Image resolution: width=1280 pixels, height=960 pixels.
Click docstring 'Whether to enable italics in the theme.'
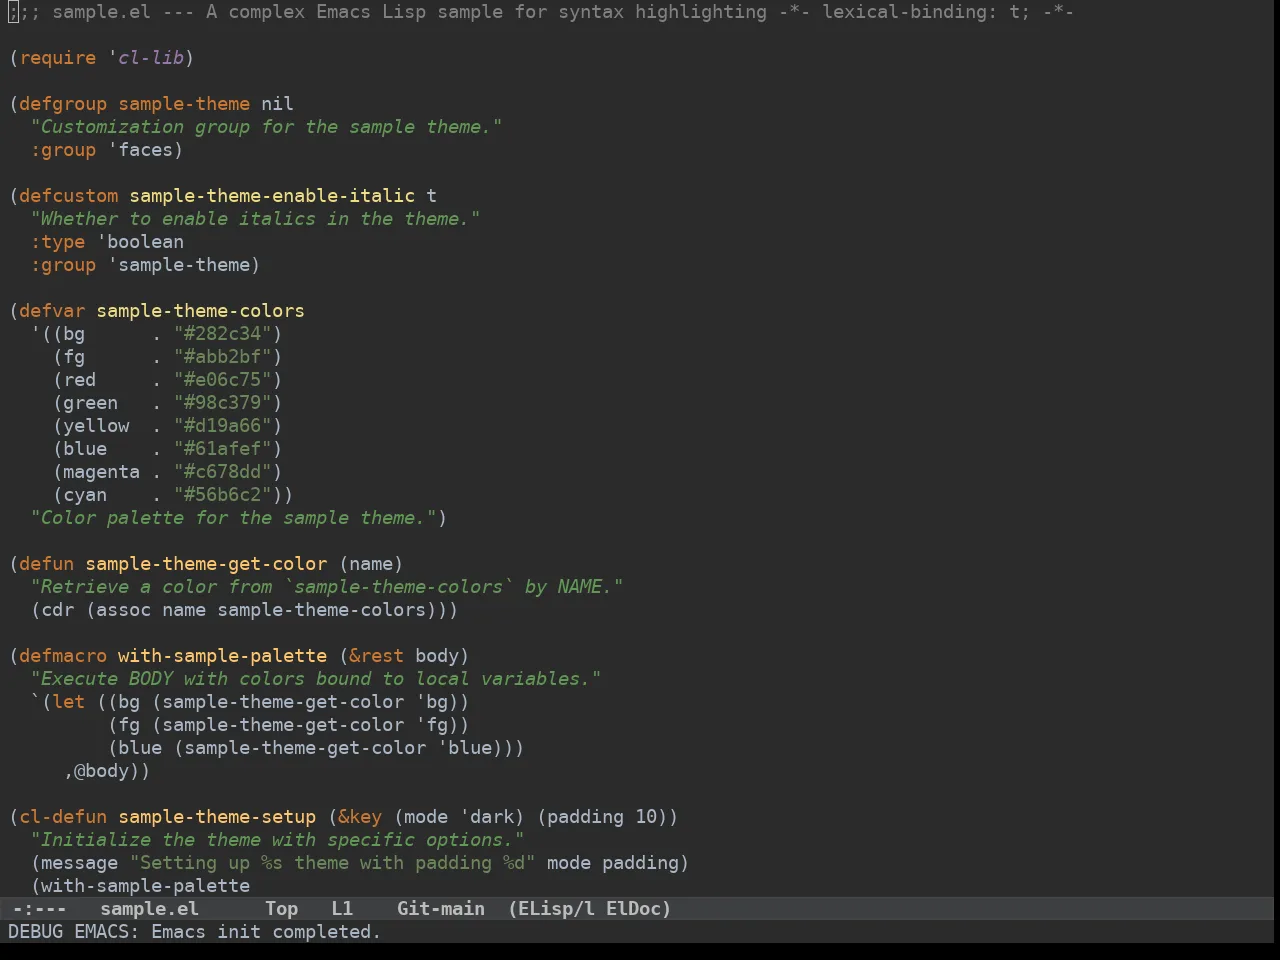(255, 219)
